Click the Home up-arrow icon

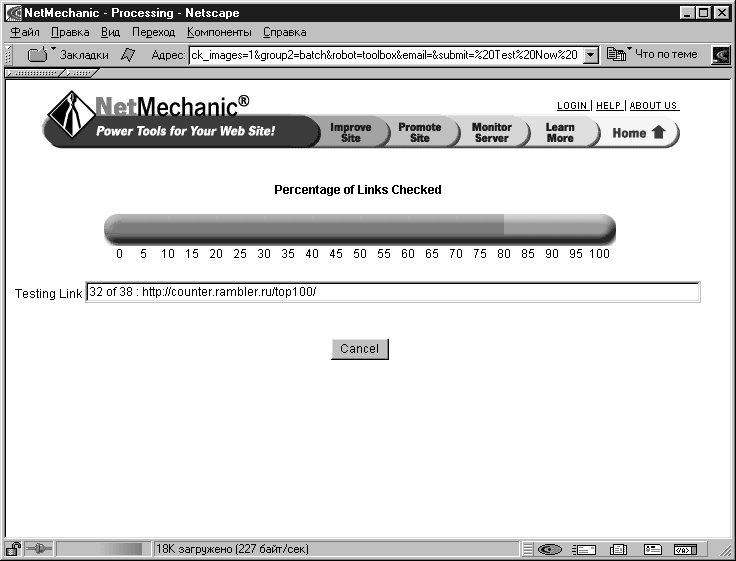[x=659, y=132]
